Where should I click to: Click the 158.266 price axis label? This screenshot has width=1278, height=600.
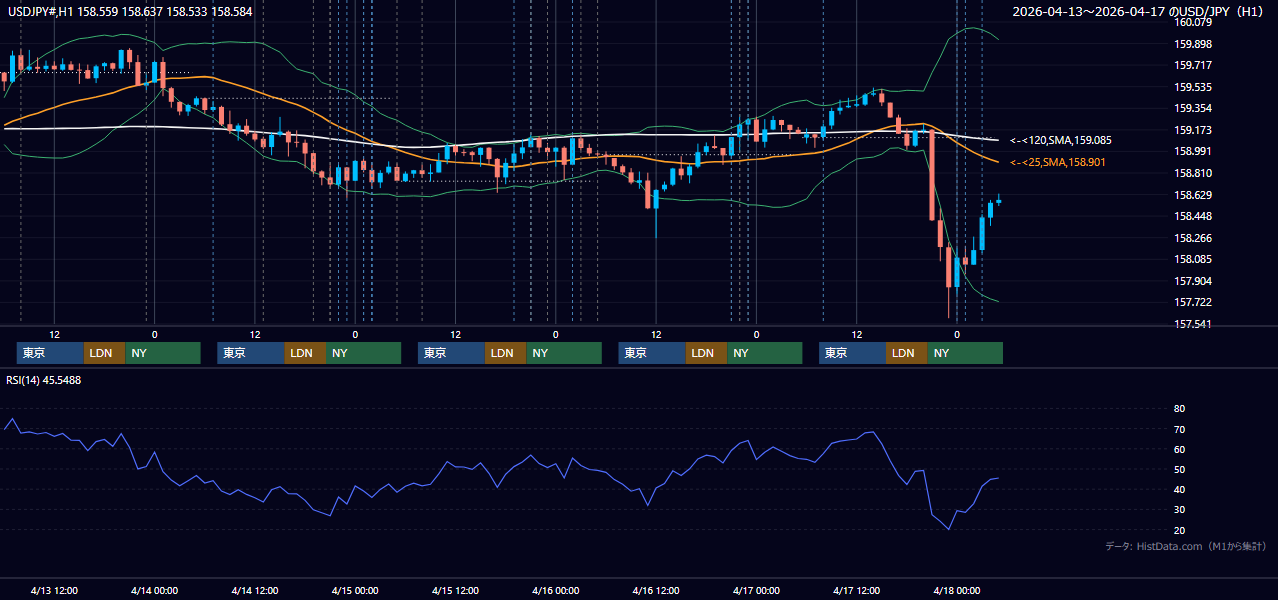pos(1194,238)
